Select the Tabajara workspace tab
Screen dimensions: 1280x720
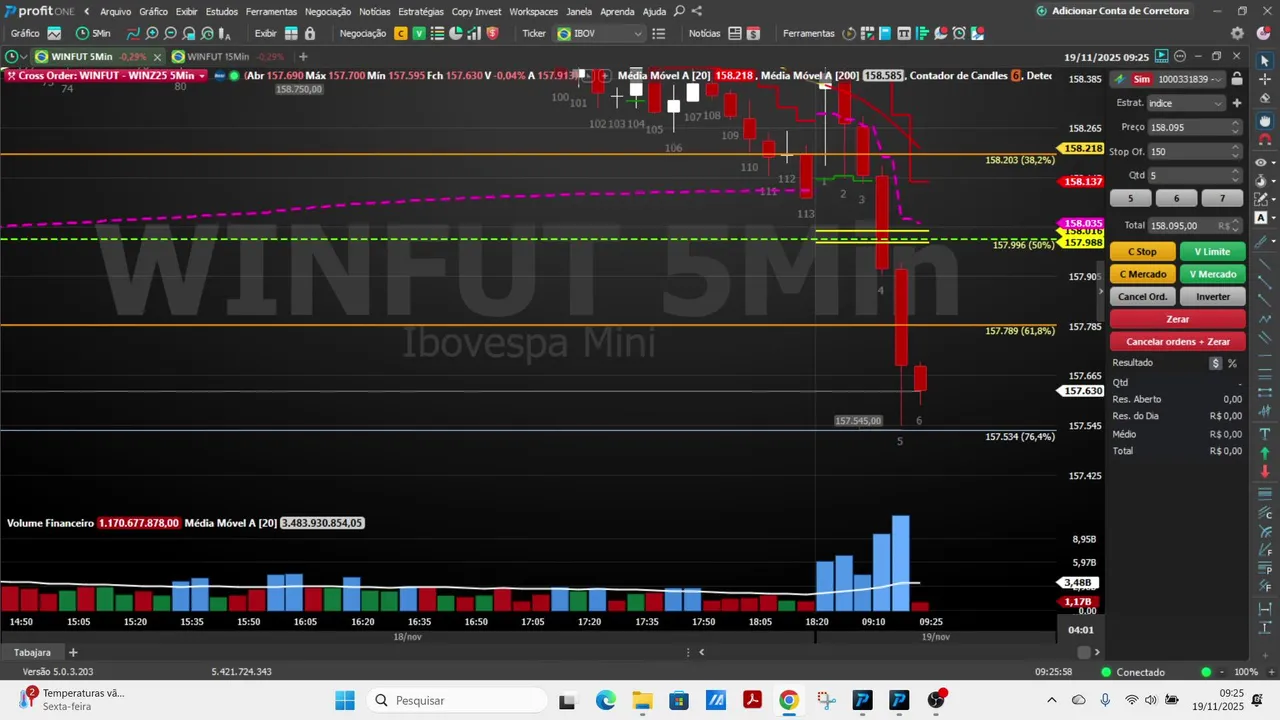pyautogui.click(x=33, y=652)
